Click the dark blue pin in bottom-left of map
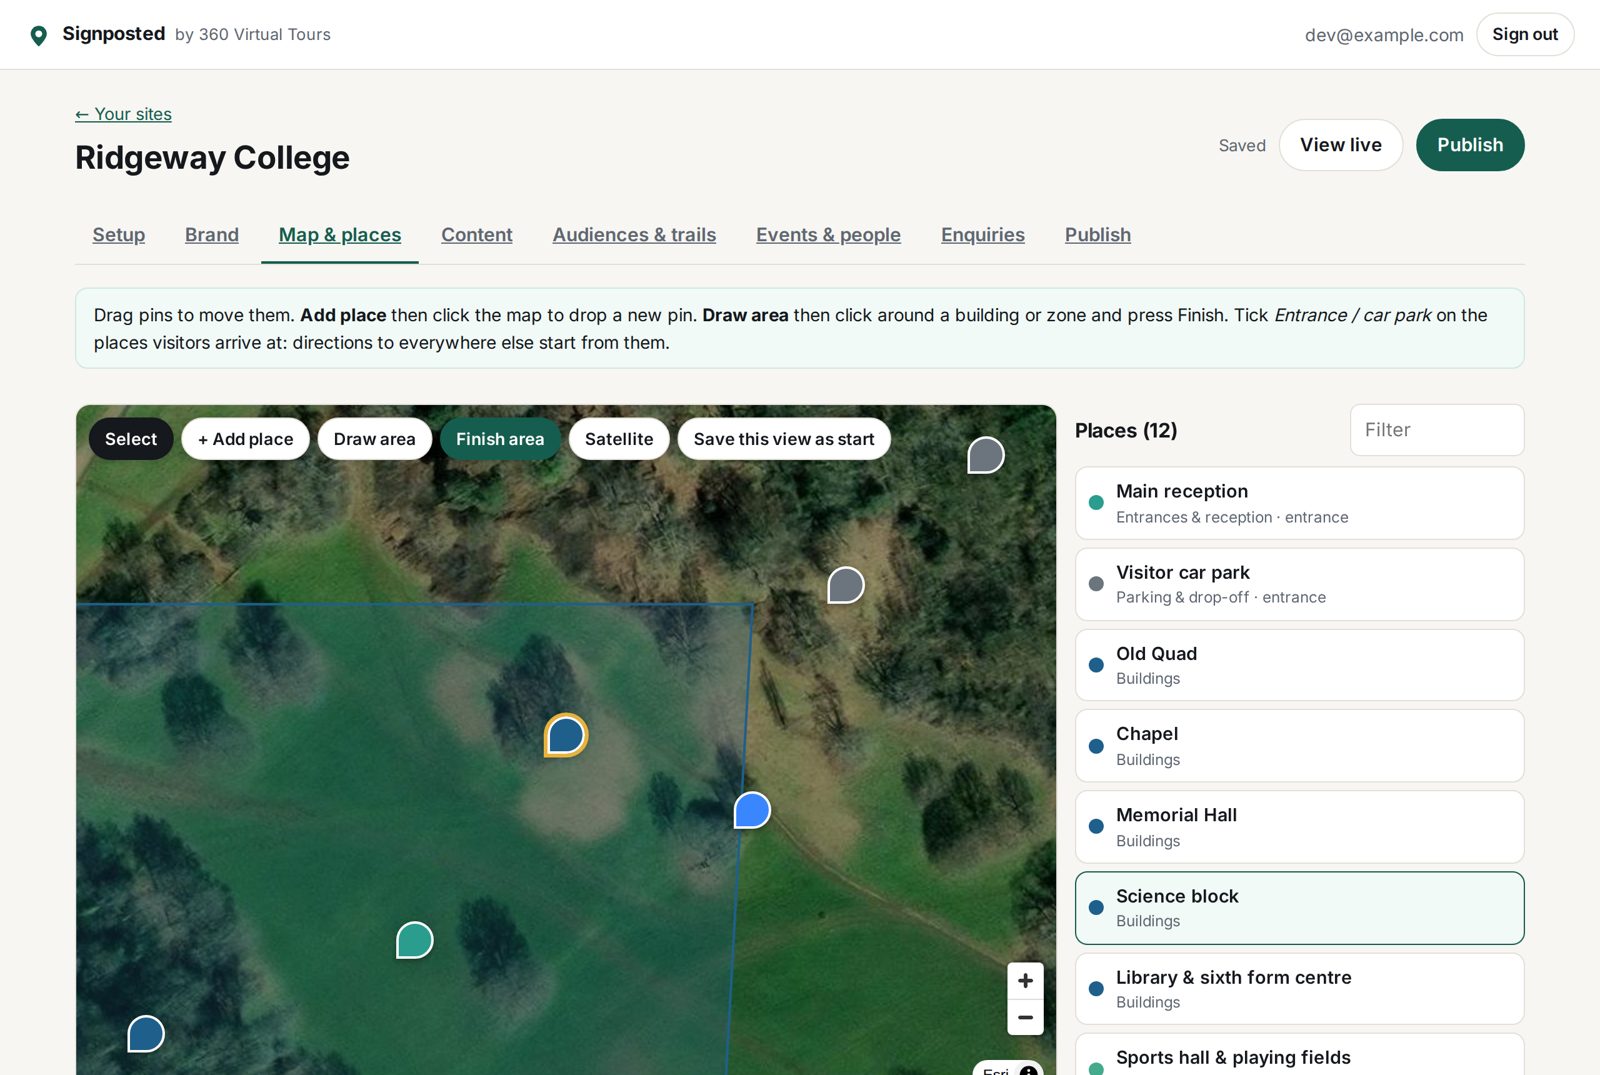The image size is (1600, 1075). pyautogui.click(x=146, y=1034)
